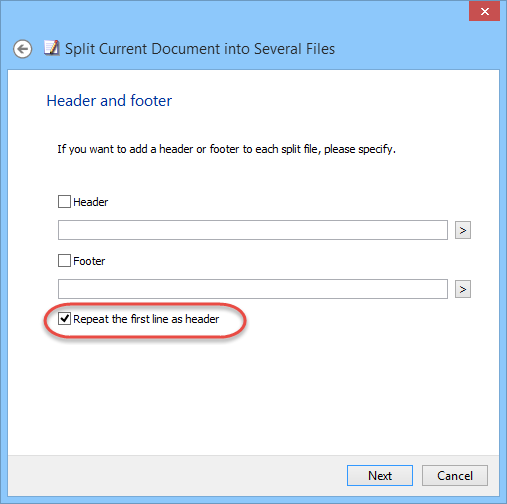The image size is (507, 504).
Task: Click the instruction text about split files
Action: click(x=226, y=149)
